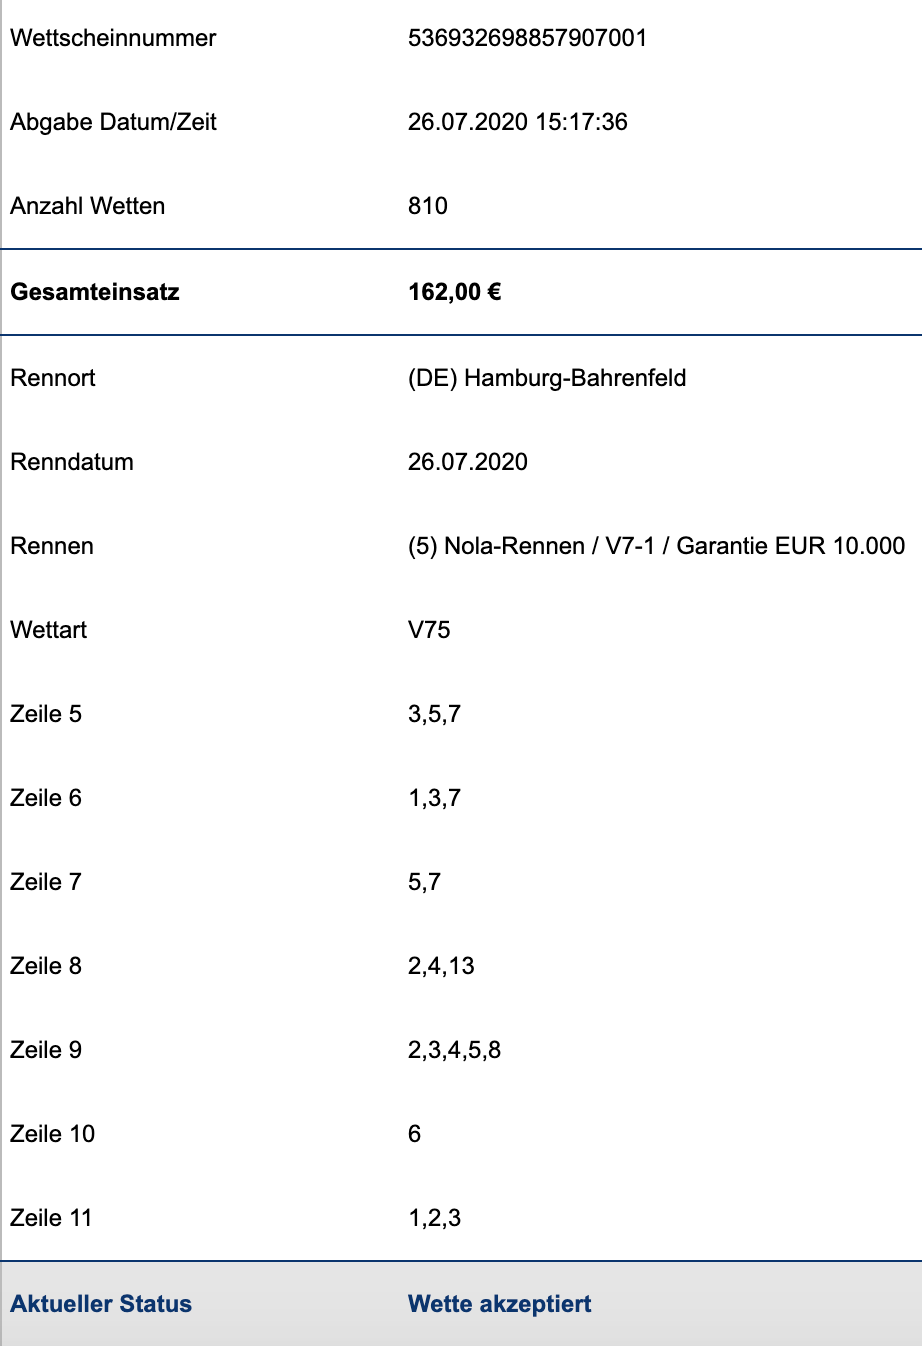Click the Zeile 10 selection 6
This screenshot has height=1346, width=922.
click(x=414, y=1134)
